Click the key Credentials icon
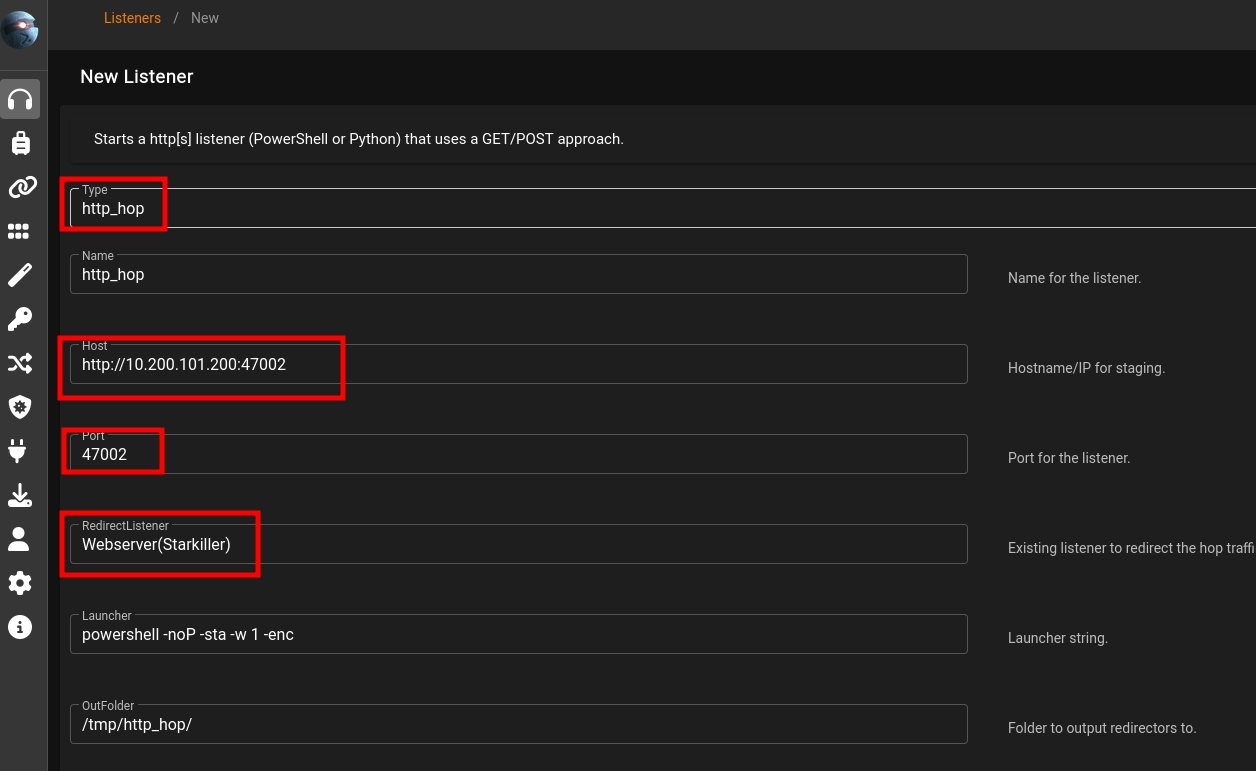 pos(20,319)
